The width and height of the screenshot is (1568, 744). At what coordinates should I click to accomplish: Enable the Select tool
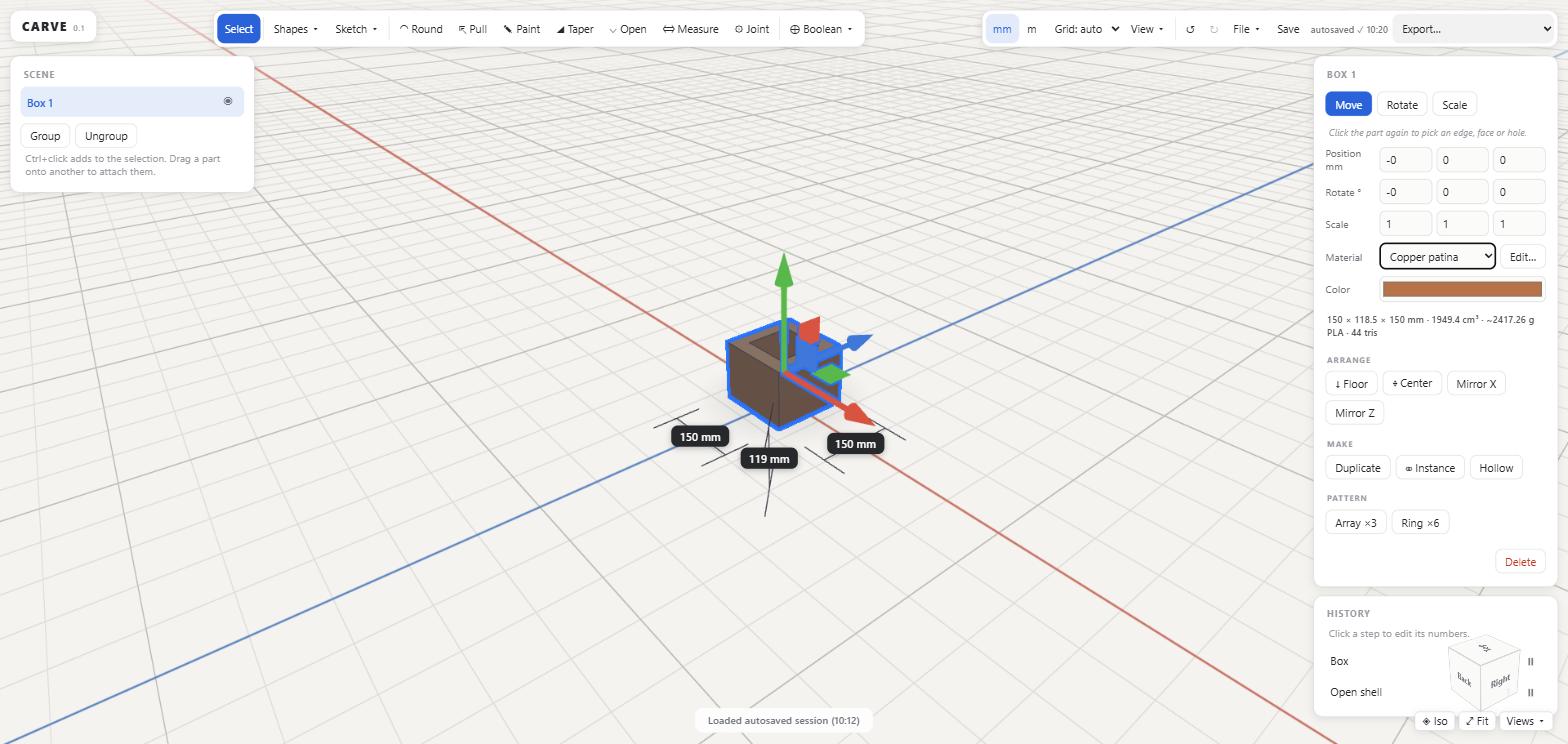238,29
